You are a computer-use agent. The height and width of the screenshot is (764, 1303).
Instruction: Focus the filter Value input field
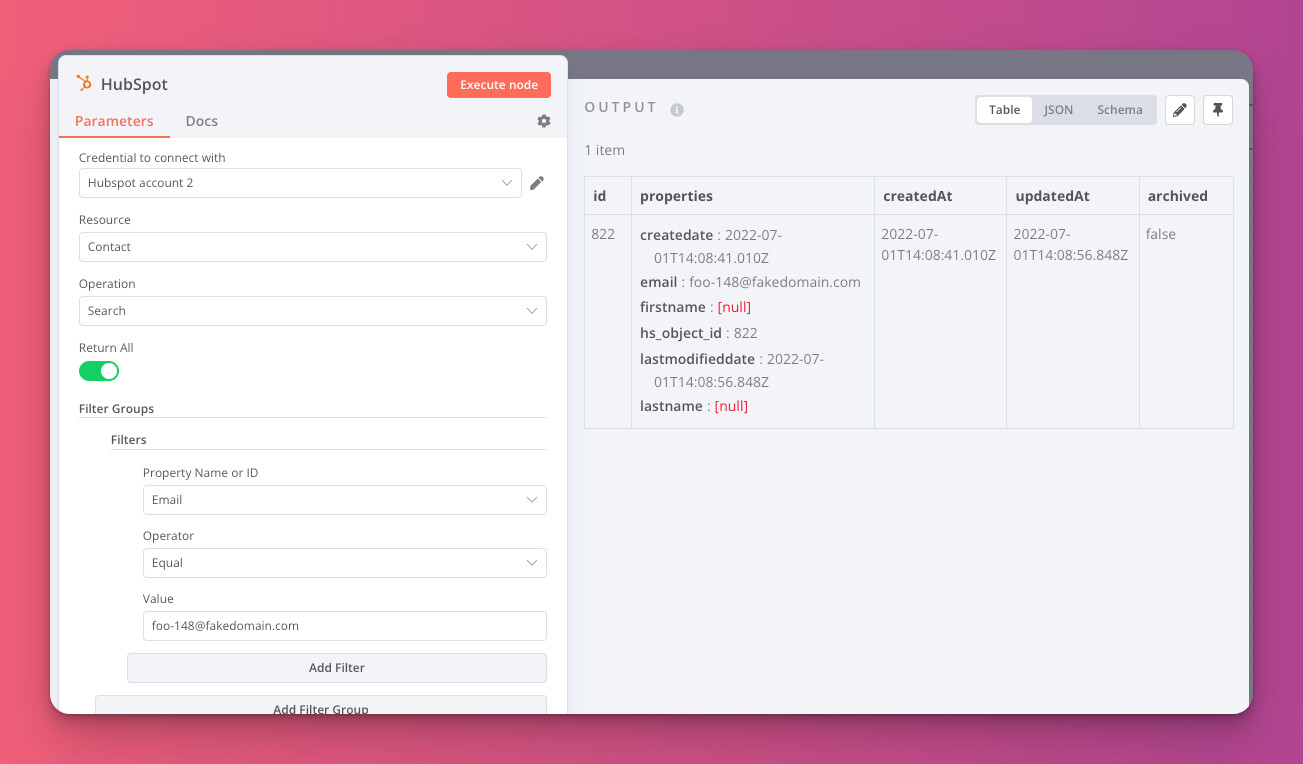tap(345, 626)
